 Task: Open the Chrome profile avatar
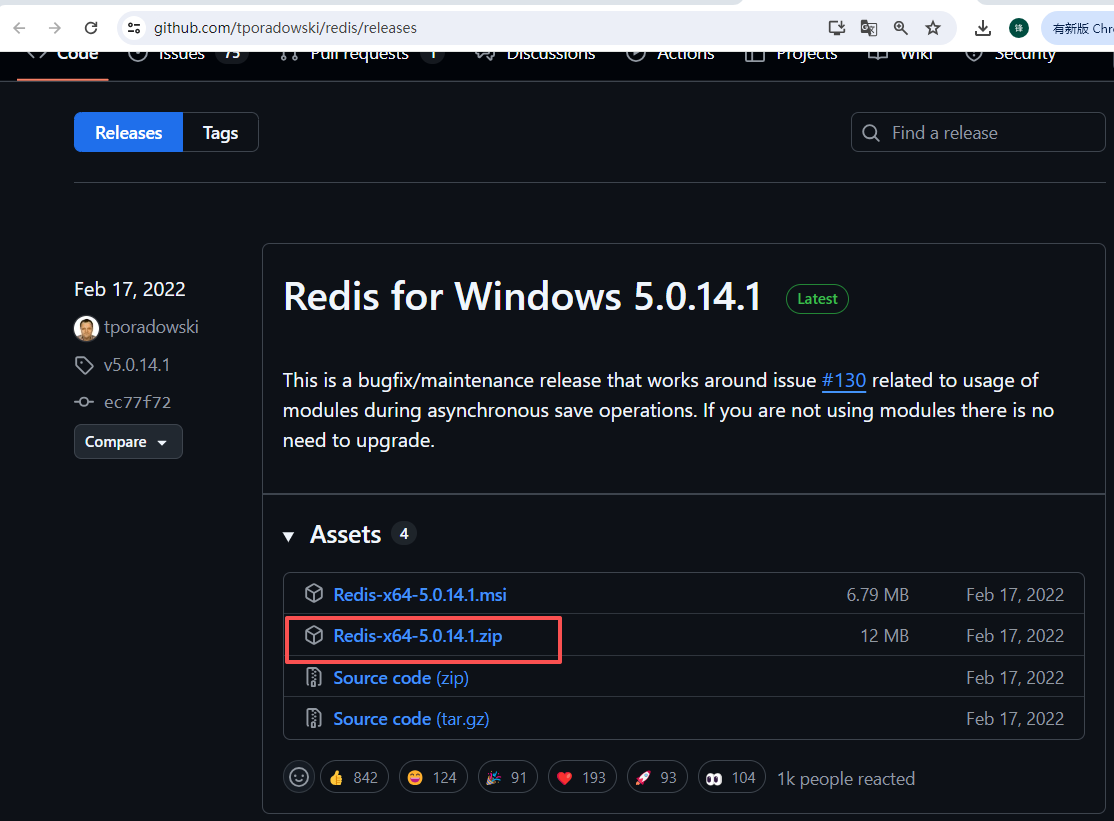click(1019, 28)
